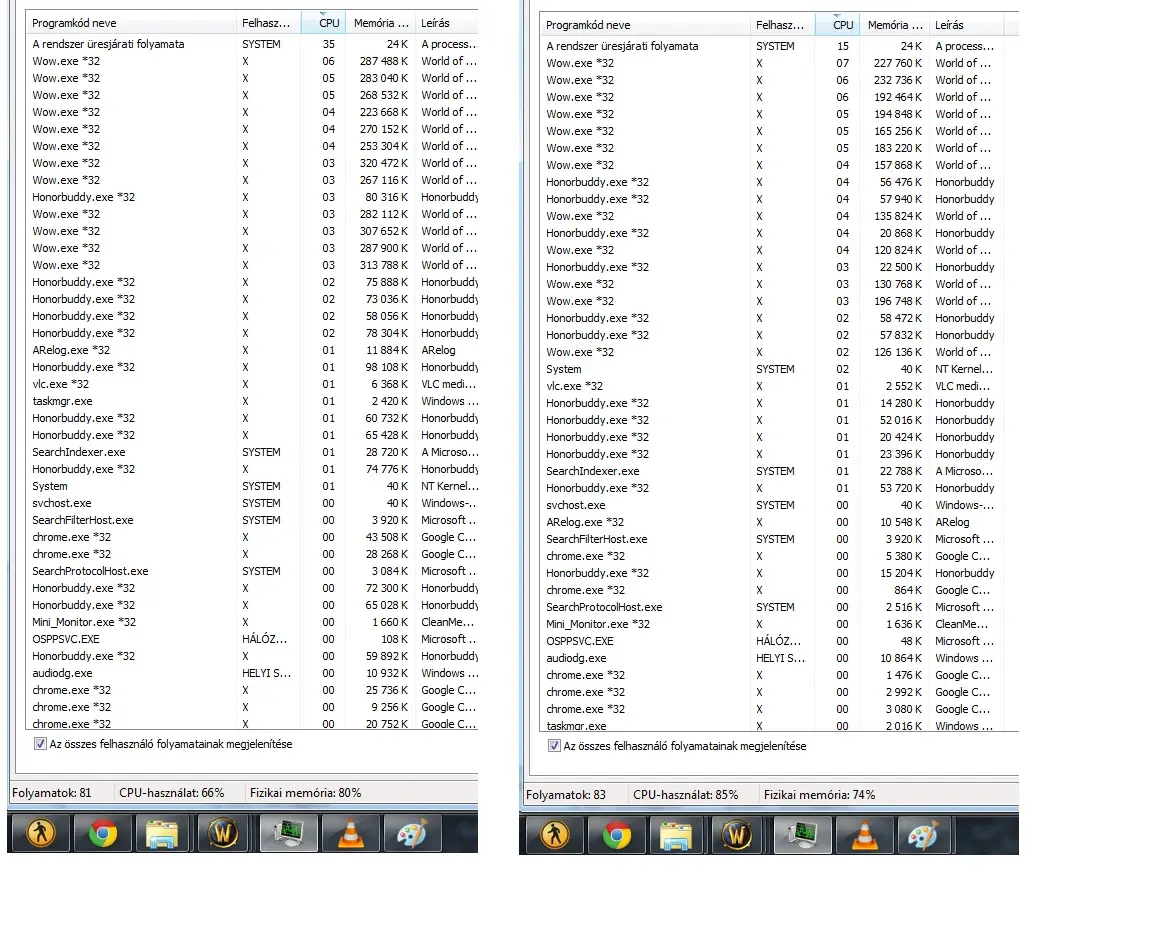
Task: Select idle process row in left window
Action: pos(252,44)
